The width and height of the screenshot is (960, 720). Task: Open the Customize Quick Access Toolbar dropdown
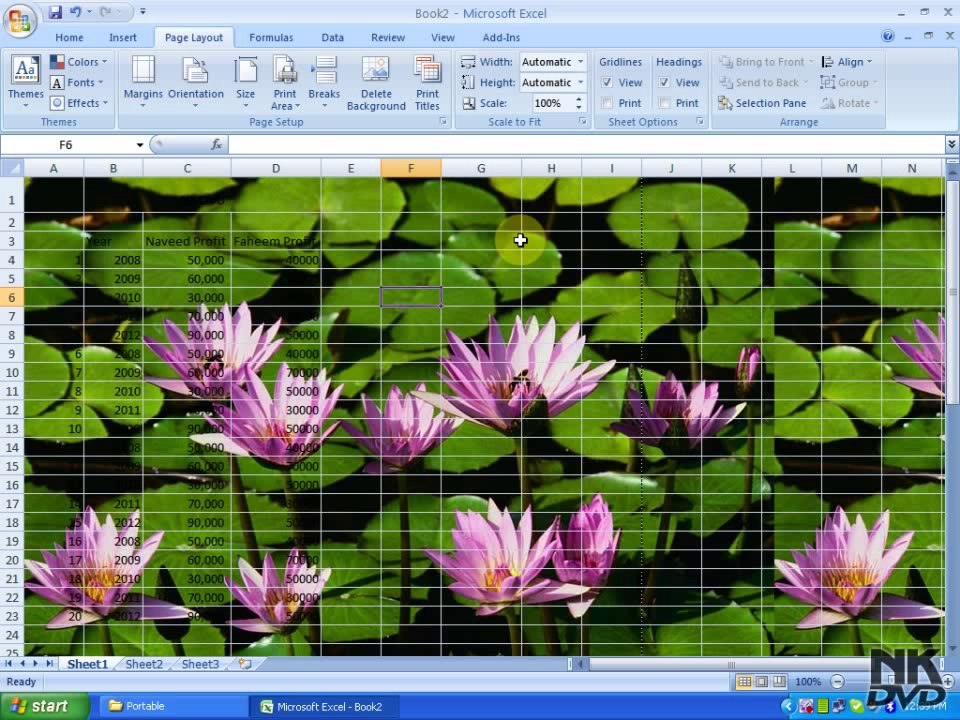coord(143,12)
